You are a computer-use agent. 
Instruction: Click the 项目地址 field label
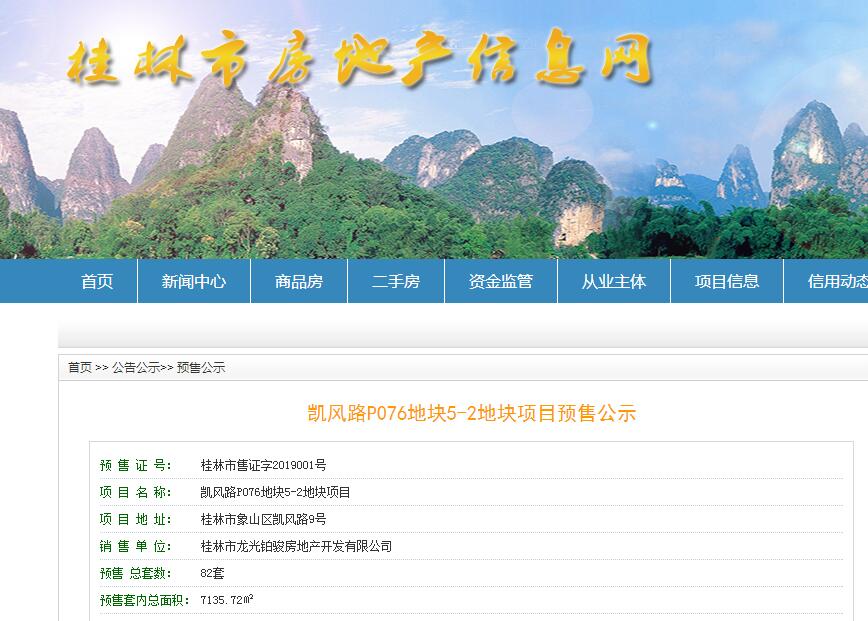point(136,519)
